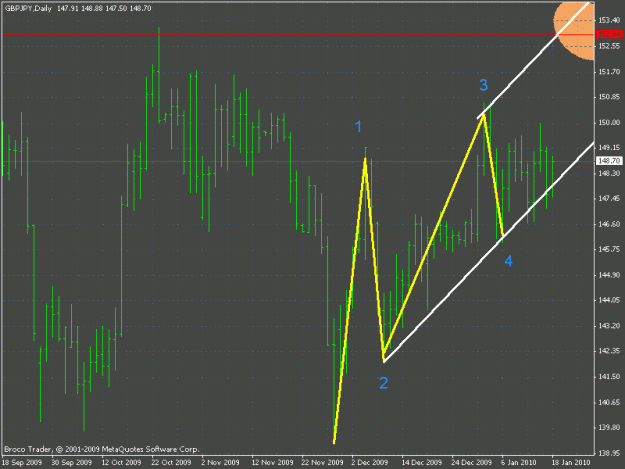This screenshot has height=469, width=625.
Task: Click the 18 Jan 2010 date label
Action: [x=571, y=463]
